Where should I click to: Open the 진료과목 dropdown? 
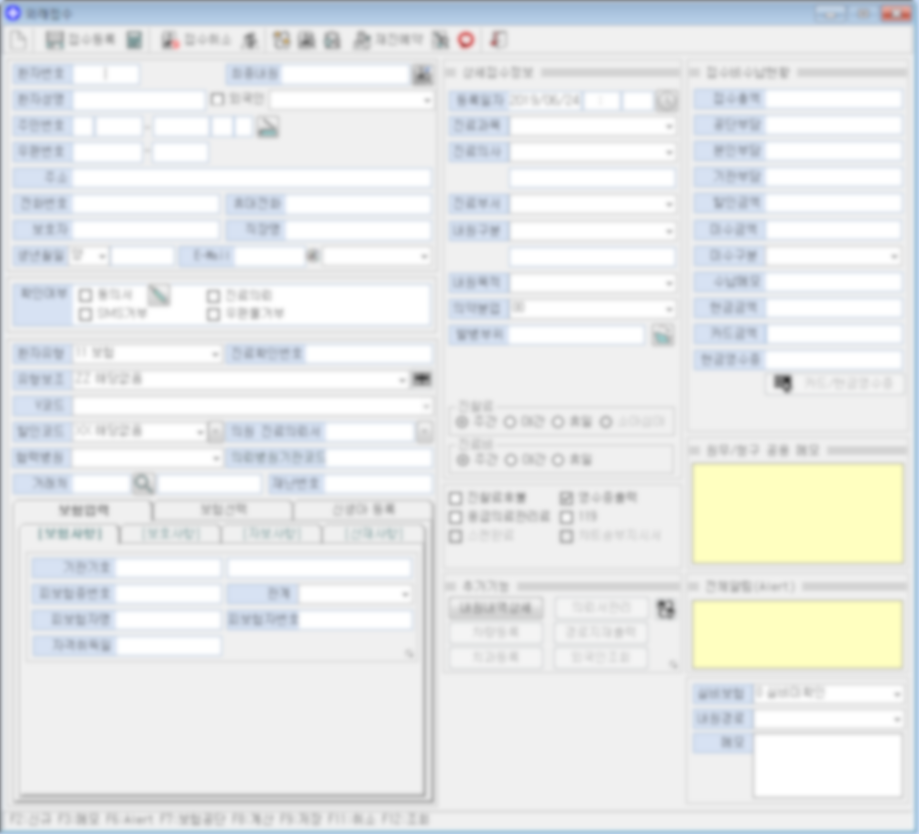coord(592,126)
